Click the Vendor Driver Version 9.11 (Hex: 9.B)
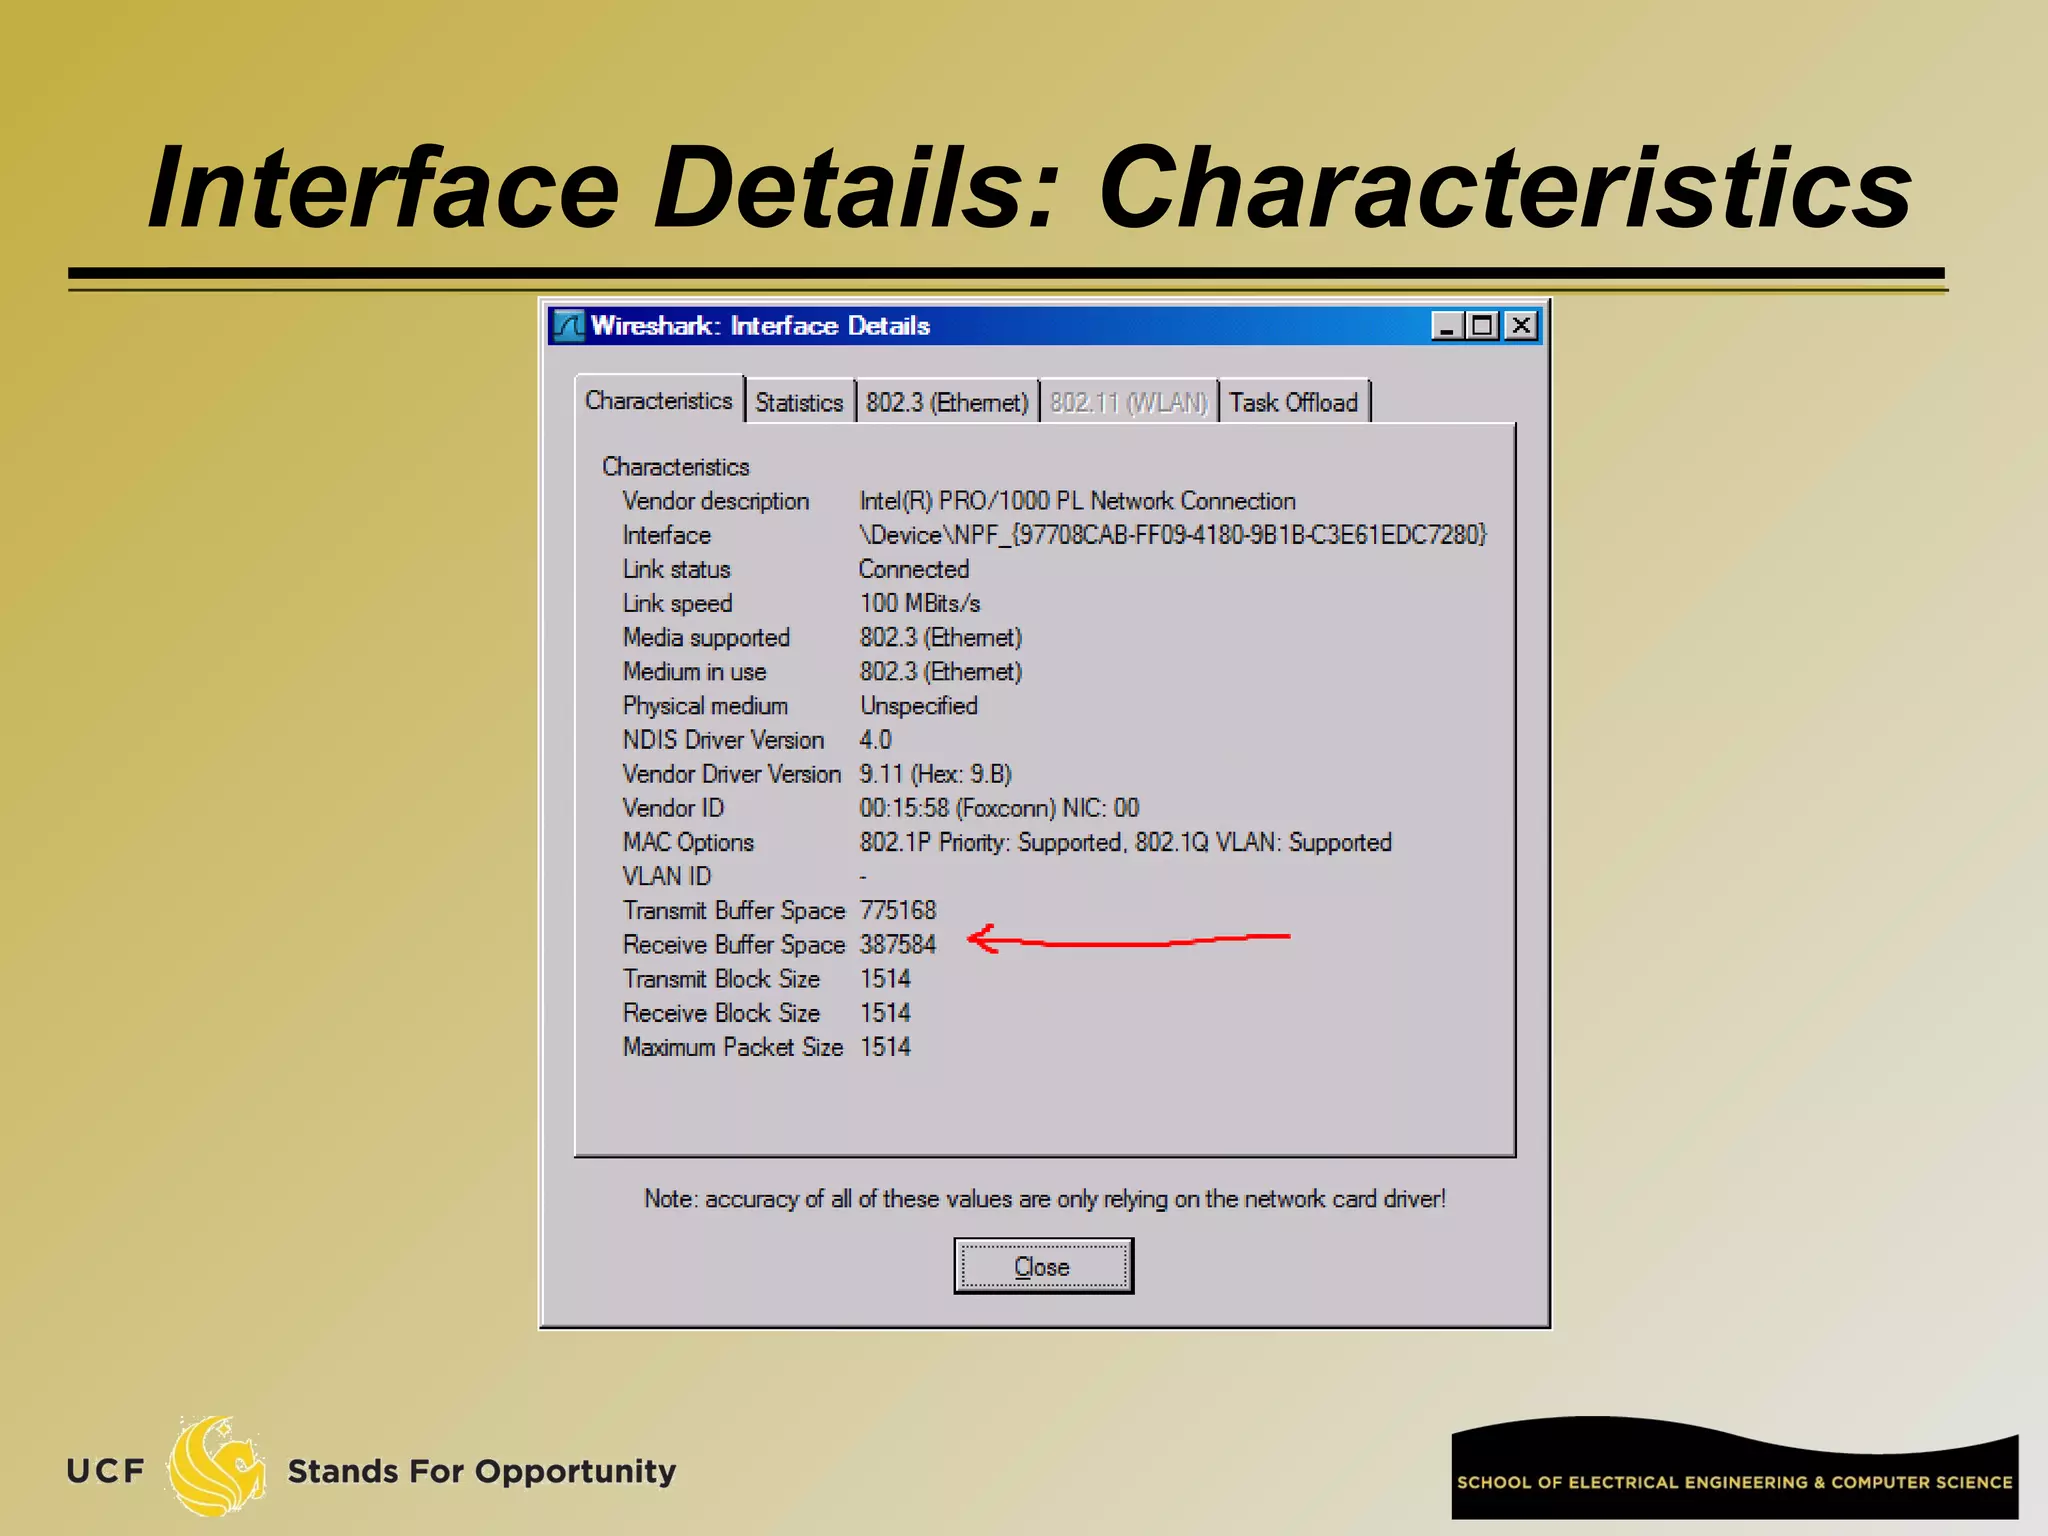 (936, 774)
